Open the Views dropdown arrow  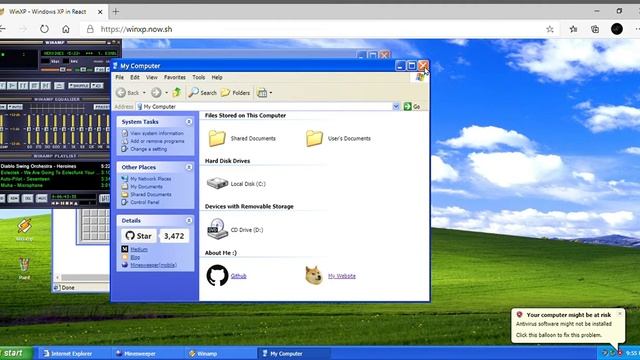point(271,93)
